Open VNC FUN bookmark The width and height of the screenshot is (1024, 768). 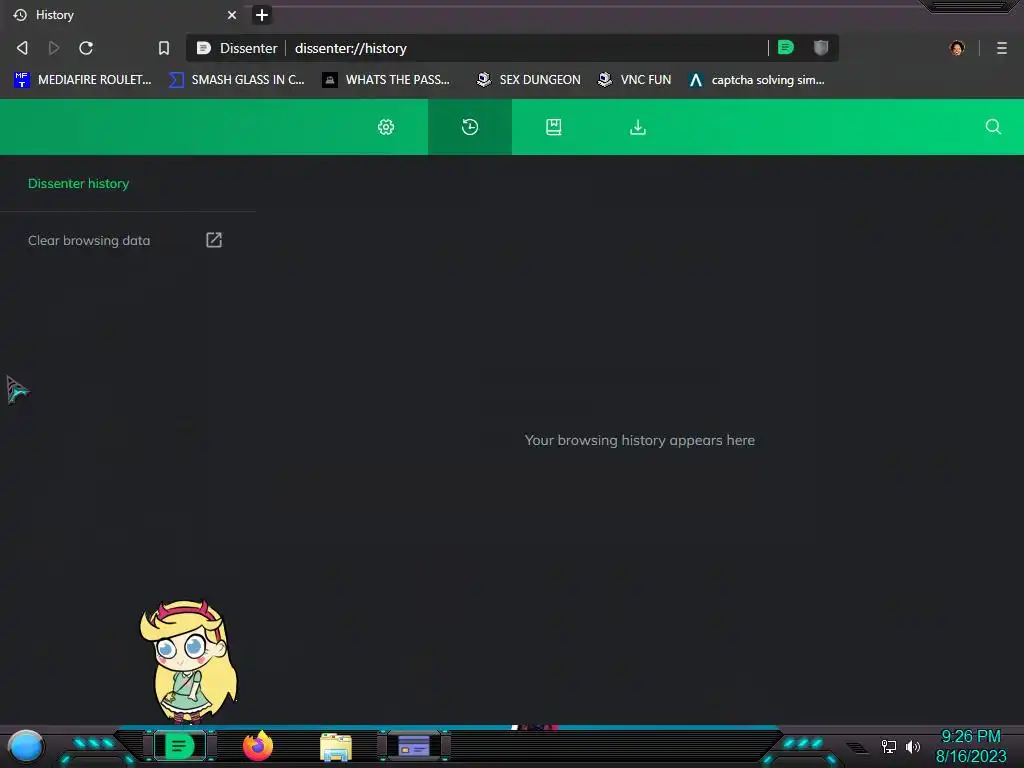coord(634,80)
